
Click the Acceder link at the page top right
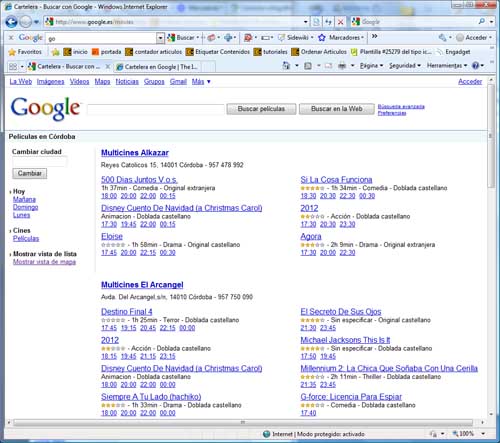point(470,81)
